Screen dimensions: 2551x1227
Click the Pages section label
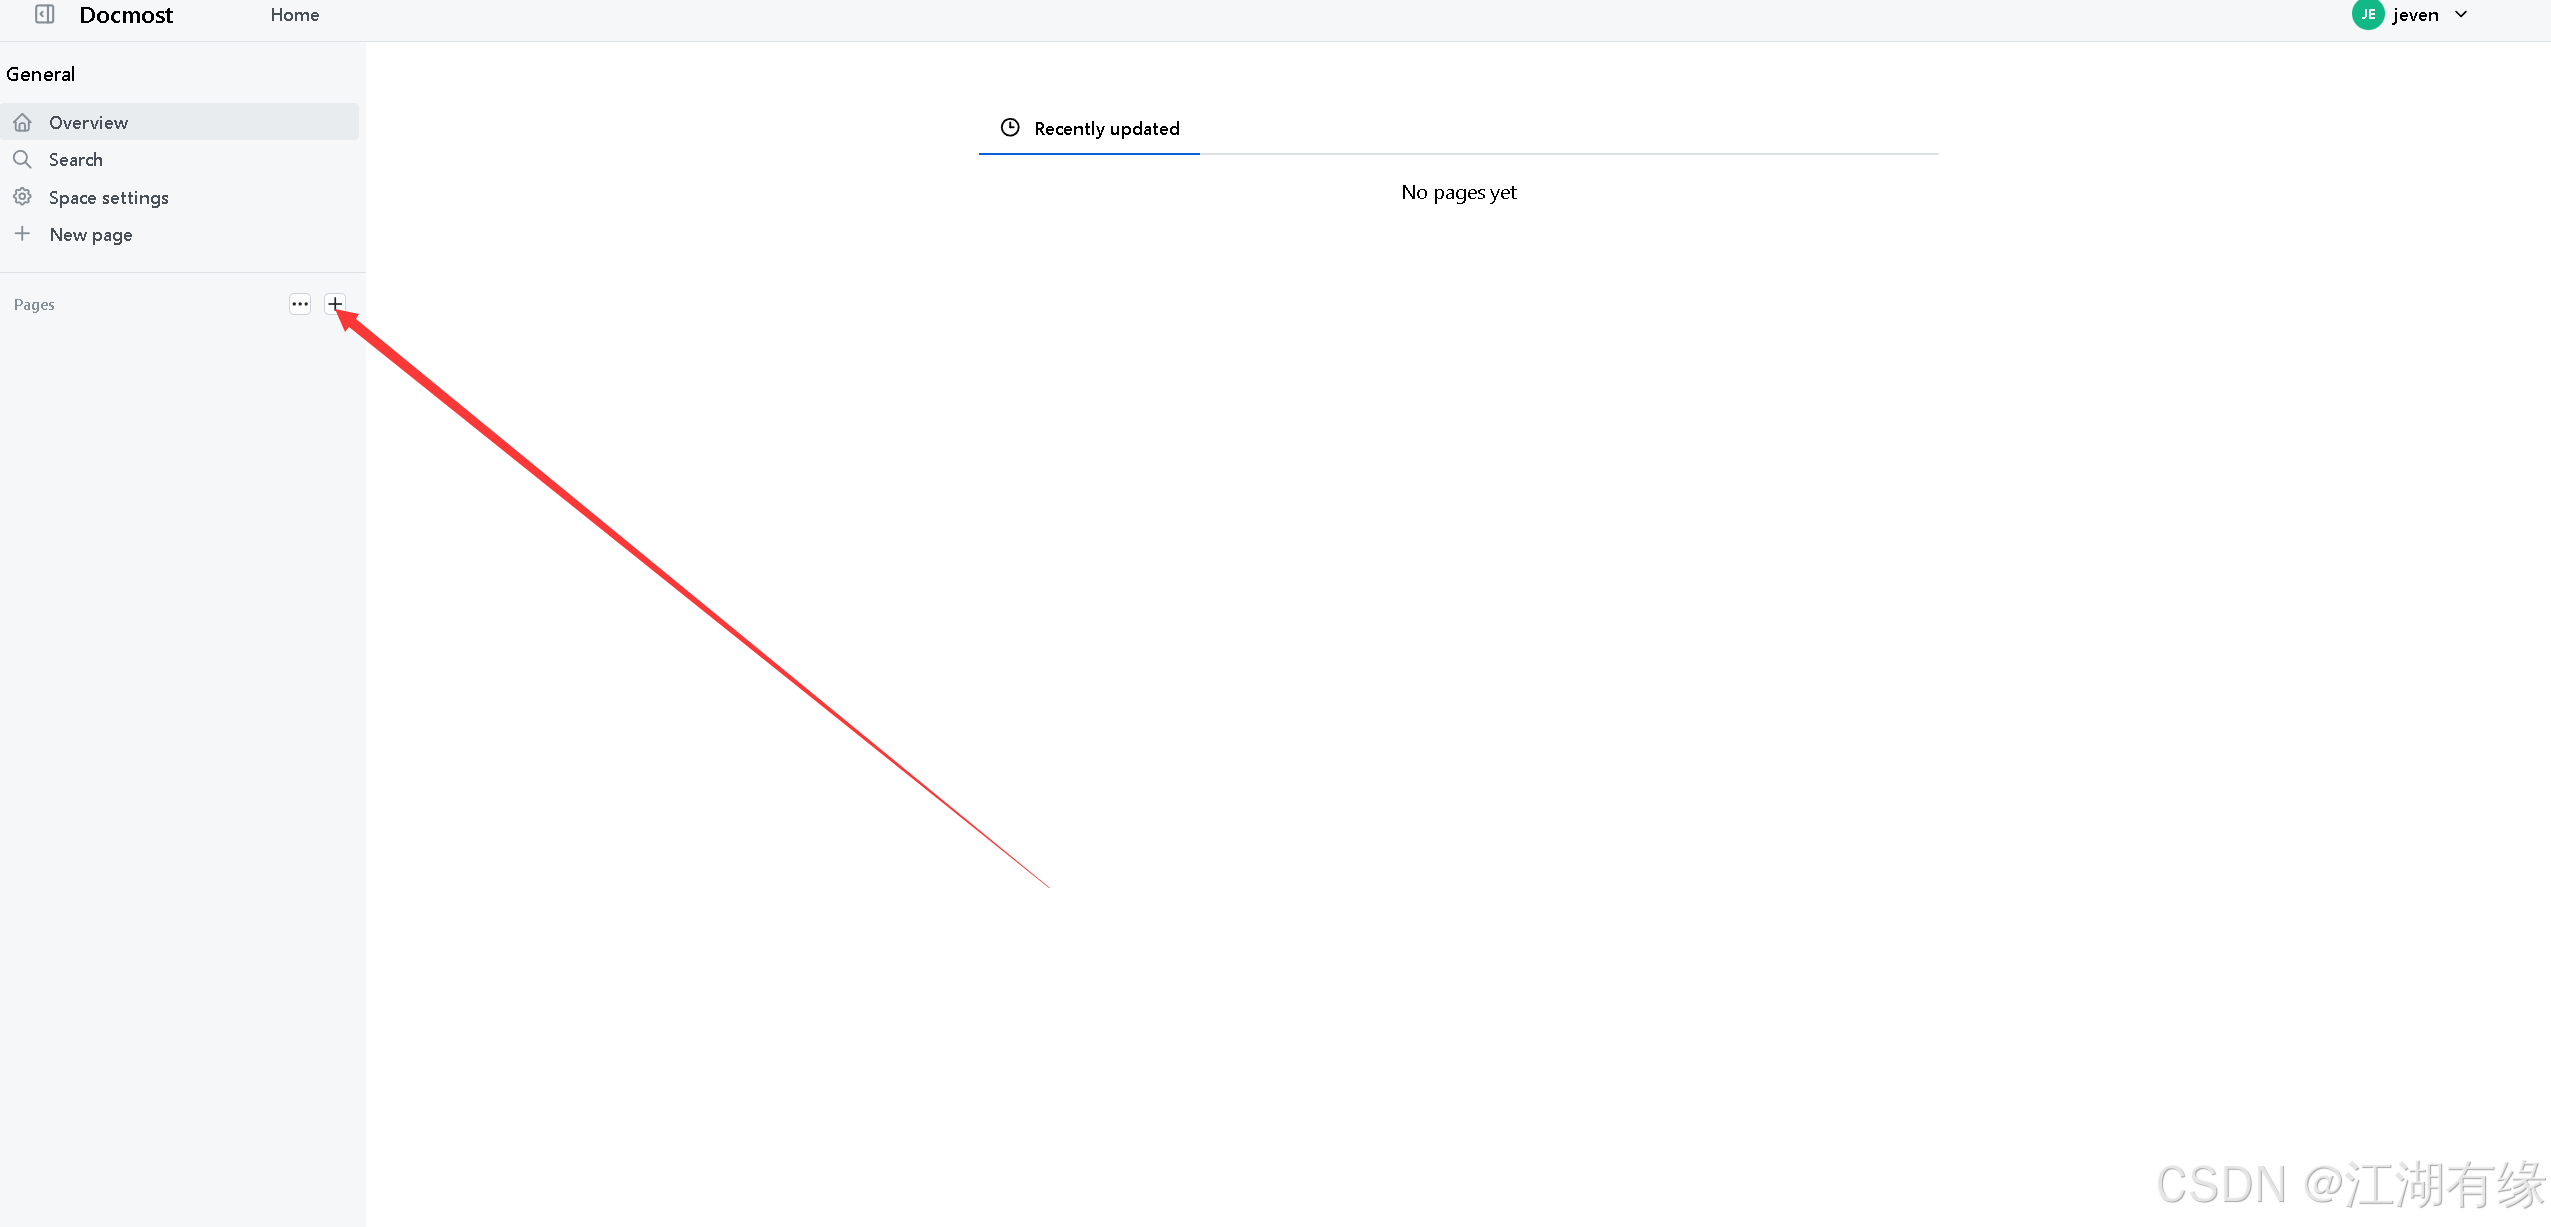click(x=34, y=305)
